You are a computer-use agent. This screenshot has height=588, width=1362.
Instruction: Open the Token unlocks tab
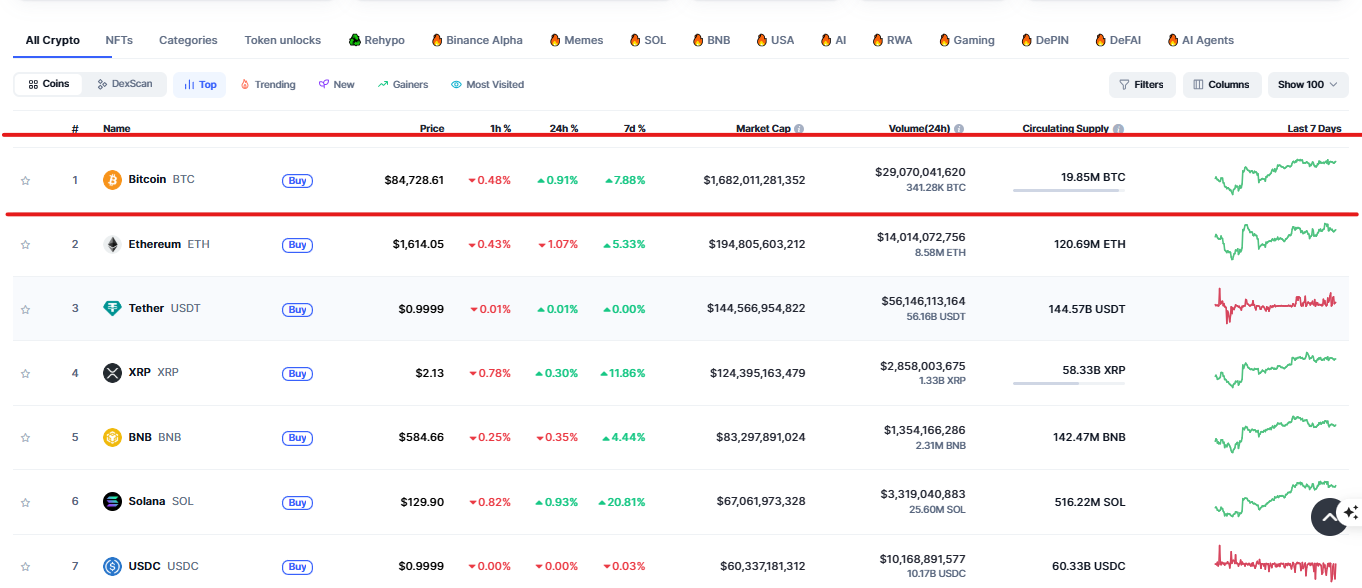283,40
